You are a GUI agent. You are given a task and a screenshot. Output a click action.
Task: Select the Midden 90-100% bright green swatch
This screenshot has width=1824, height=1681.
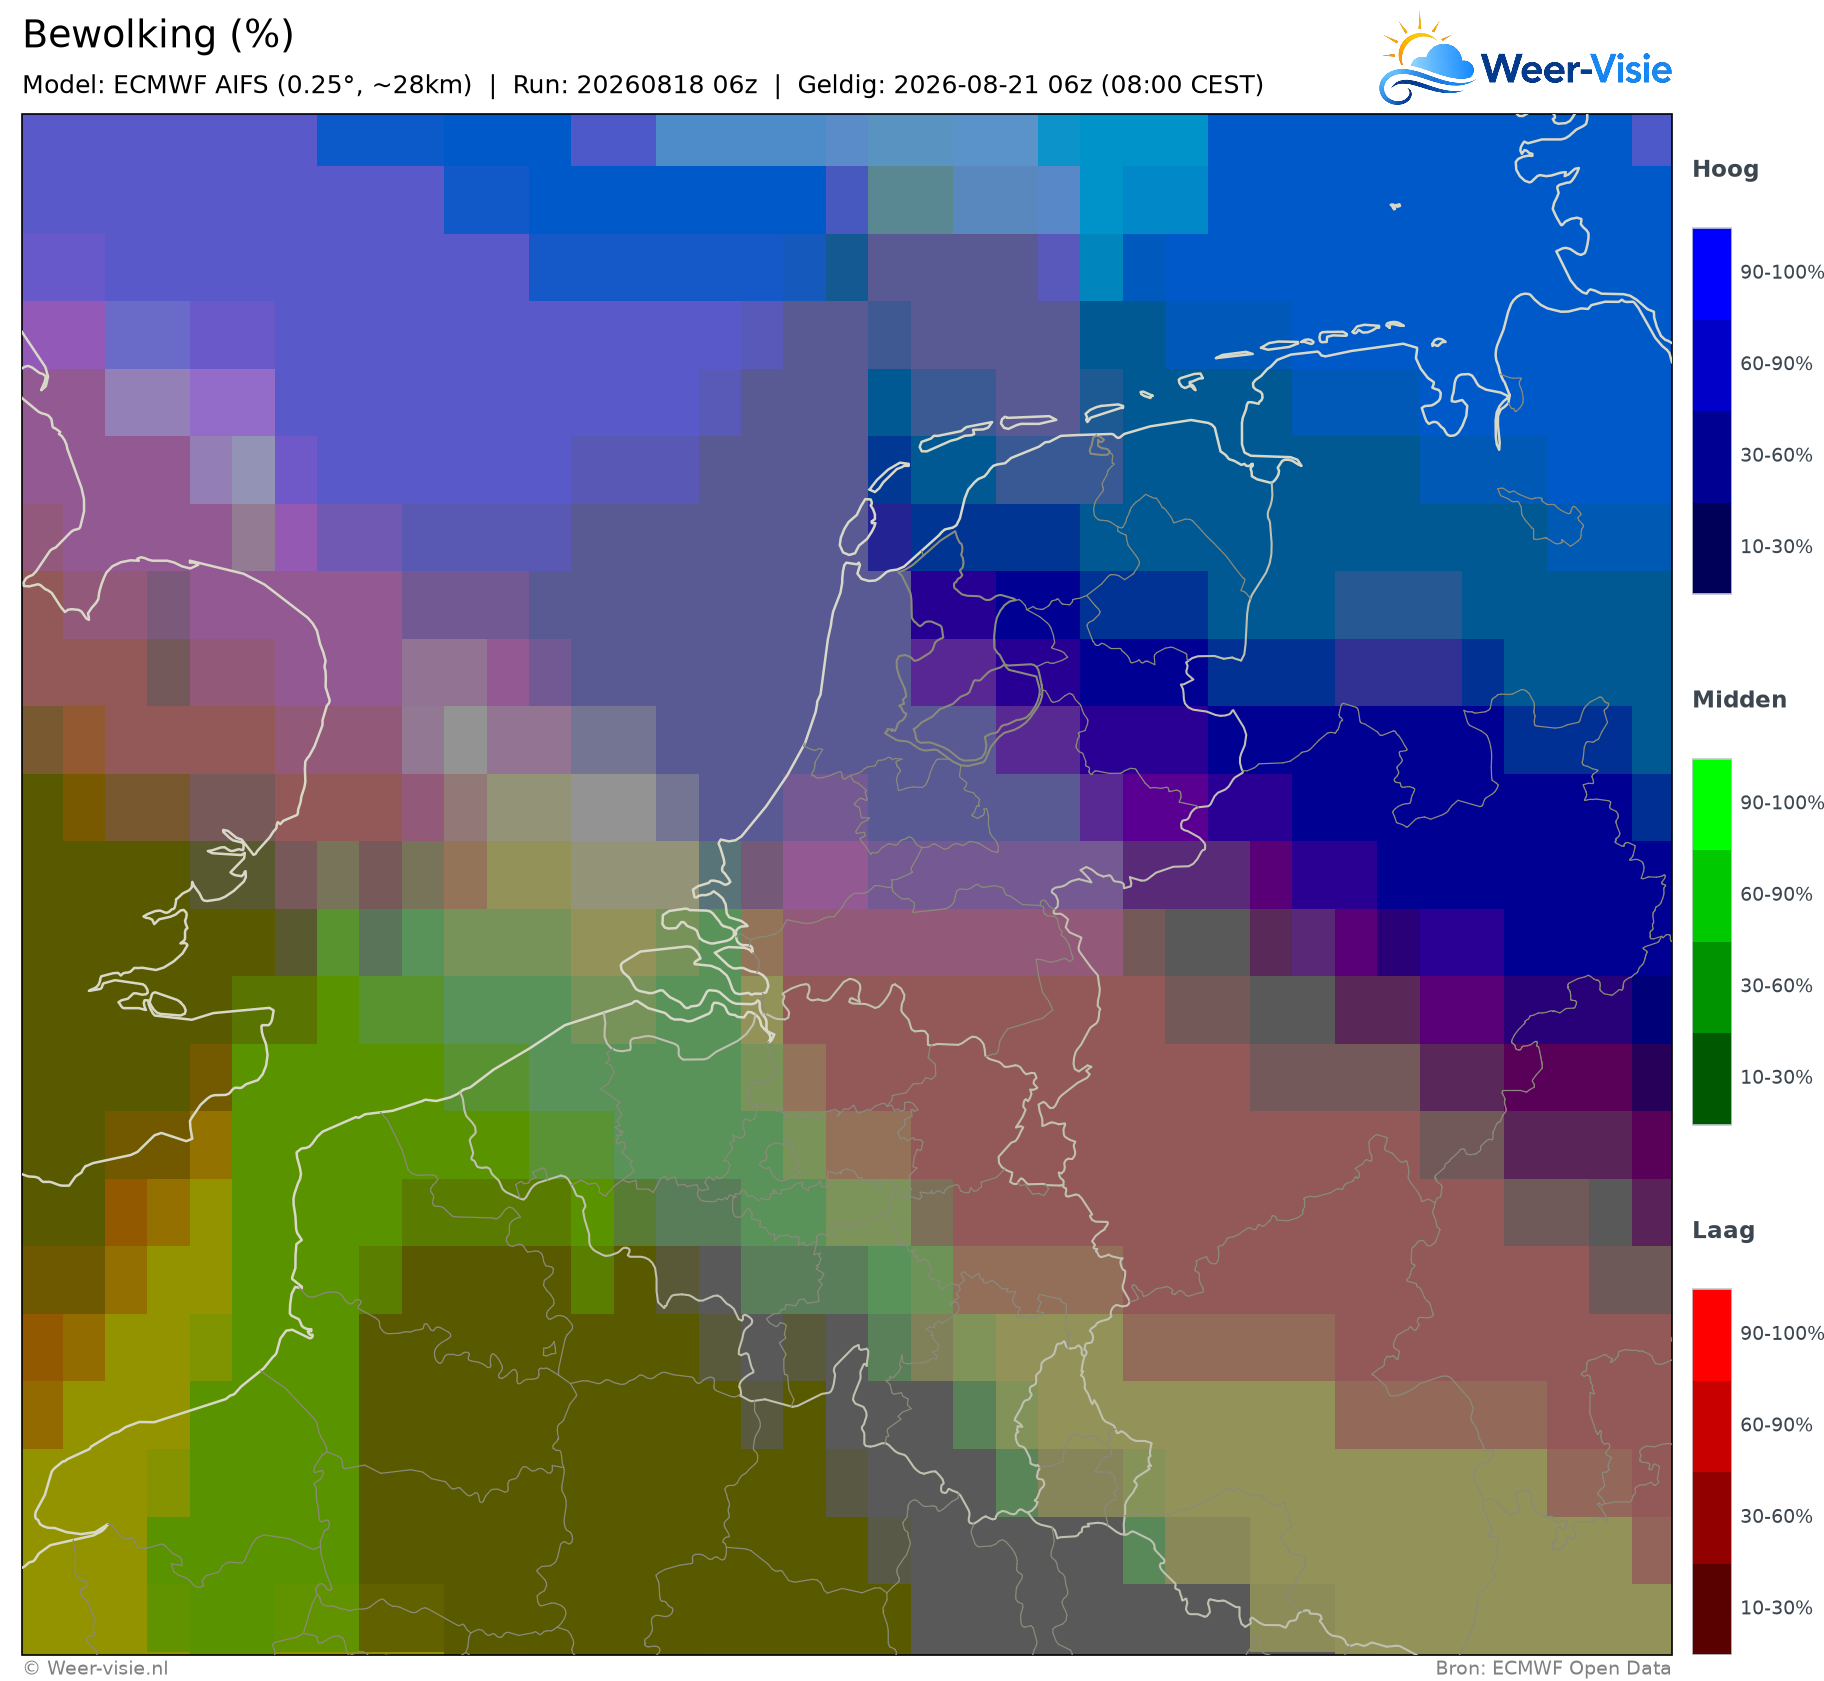pos(1711,805)
